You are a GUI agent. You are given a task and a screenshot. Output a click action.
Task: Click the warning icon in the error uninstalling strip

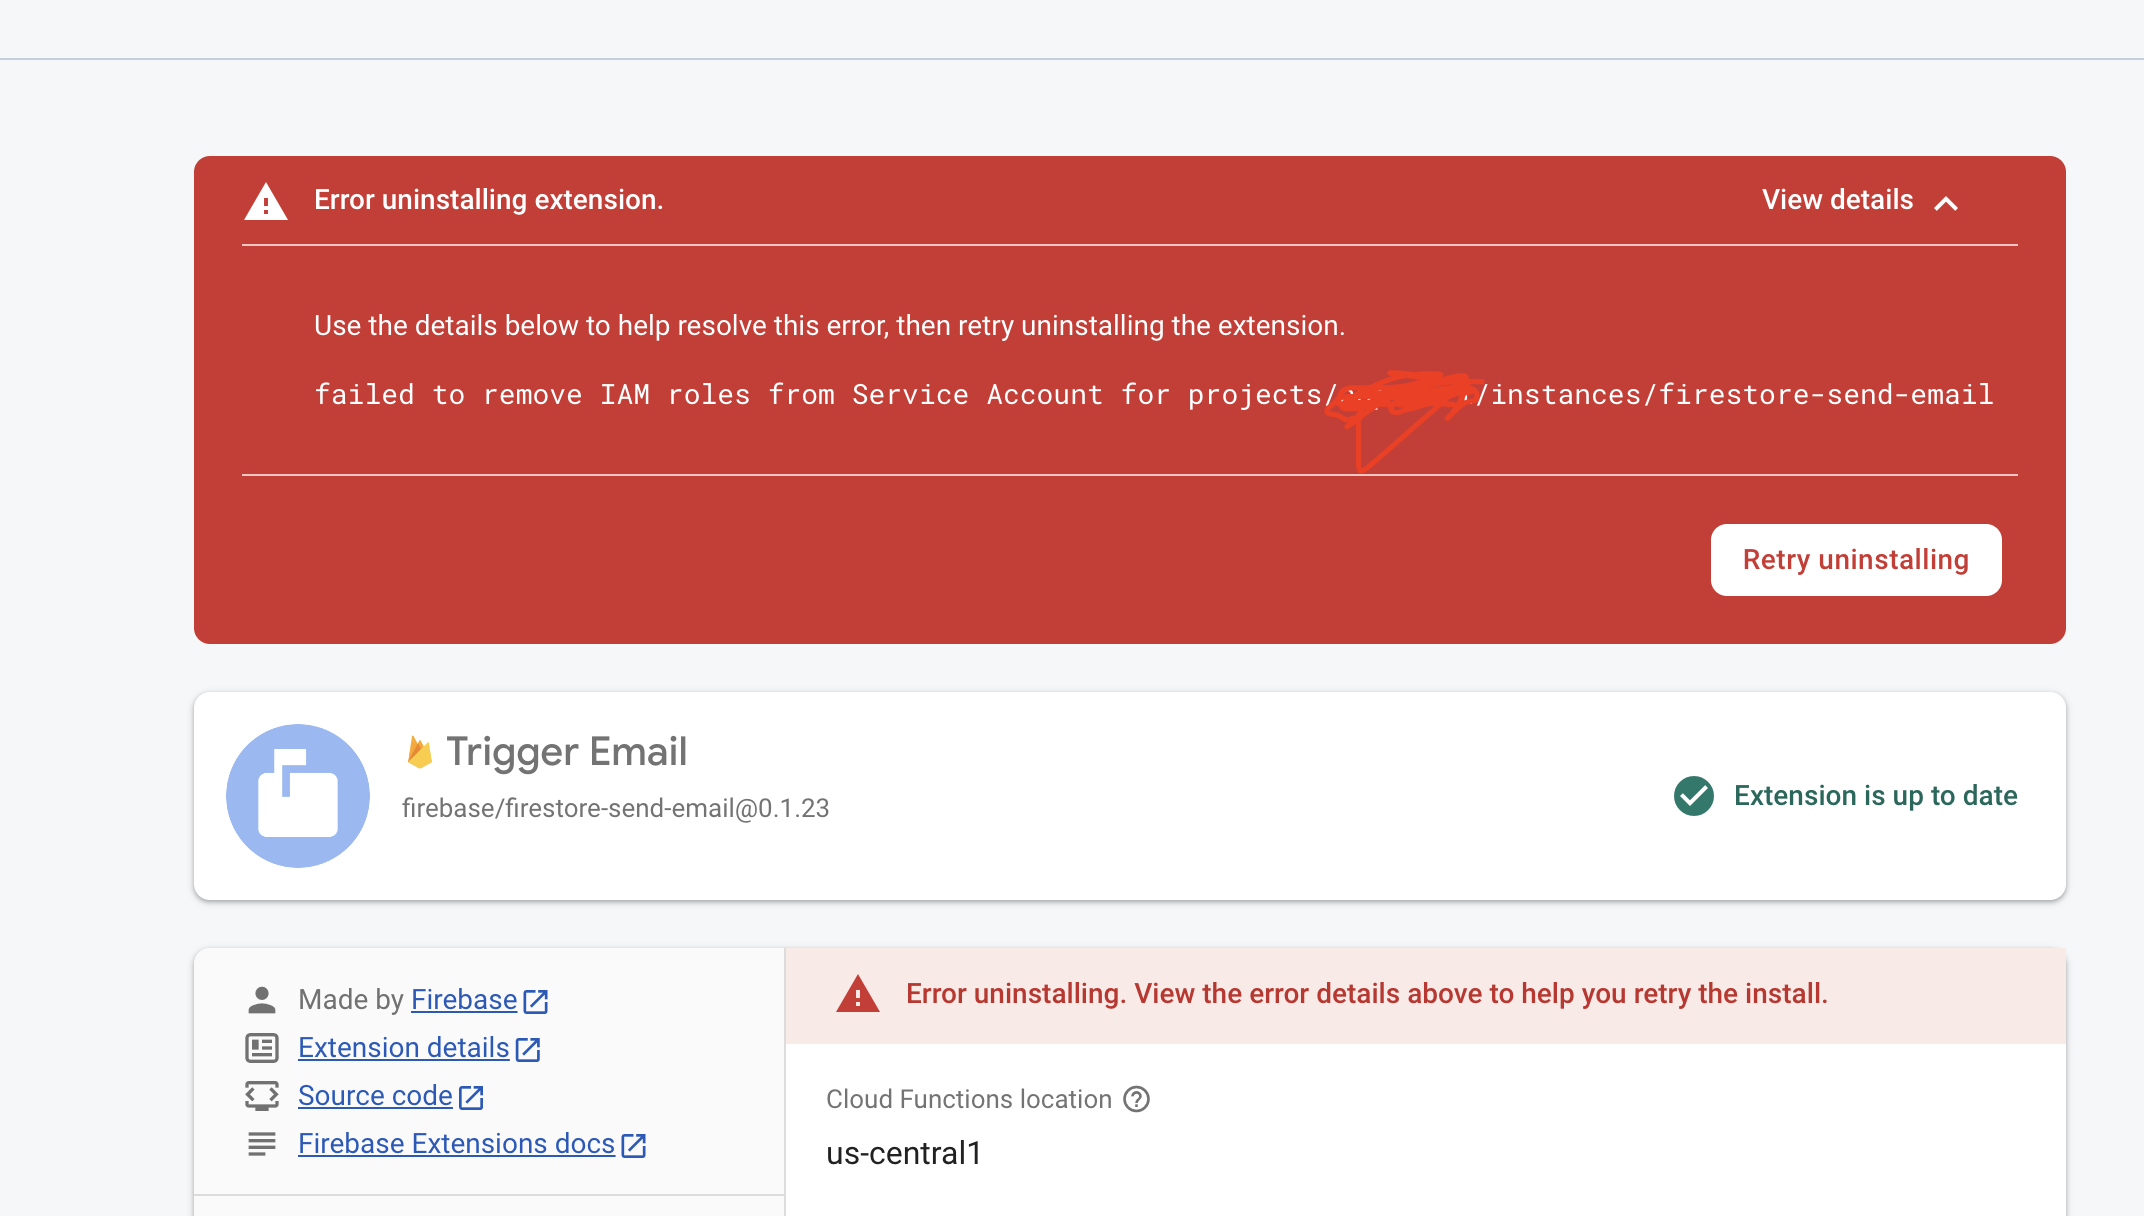(858, 994)
